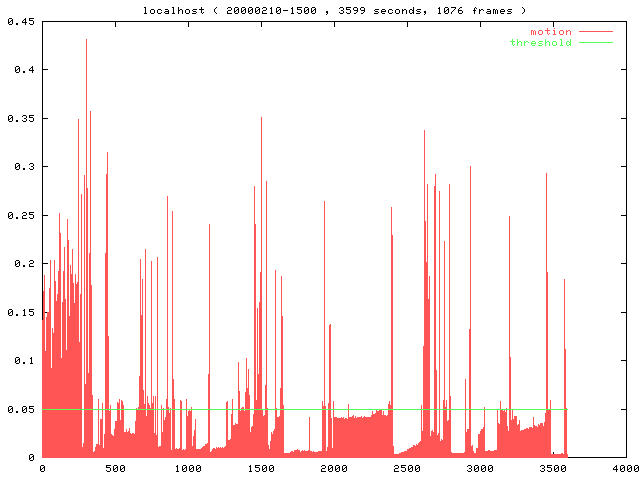Click the top of the tallest motion spike
Screen dimensions: 640x480
[86, 40]
